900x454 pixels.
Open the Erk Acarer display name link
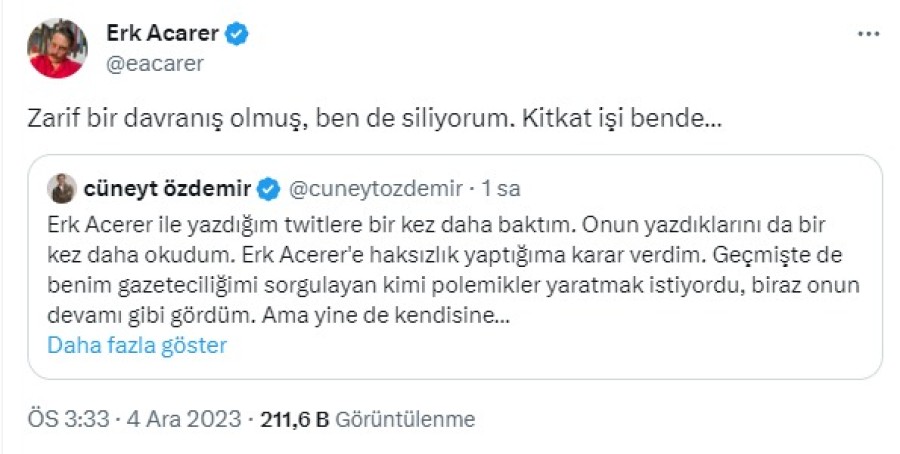162,35
